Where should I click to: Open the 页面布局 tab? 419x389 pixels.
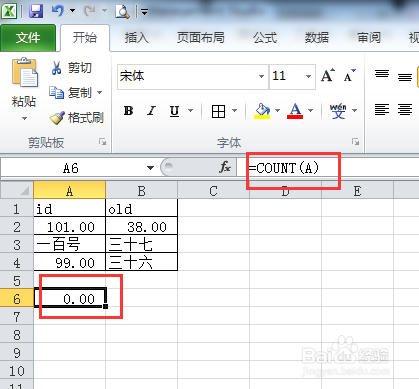pos(200,38)
